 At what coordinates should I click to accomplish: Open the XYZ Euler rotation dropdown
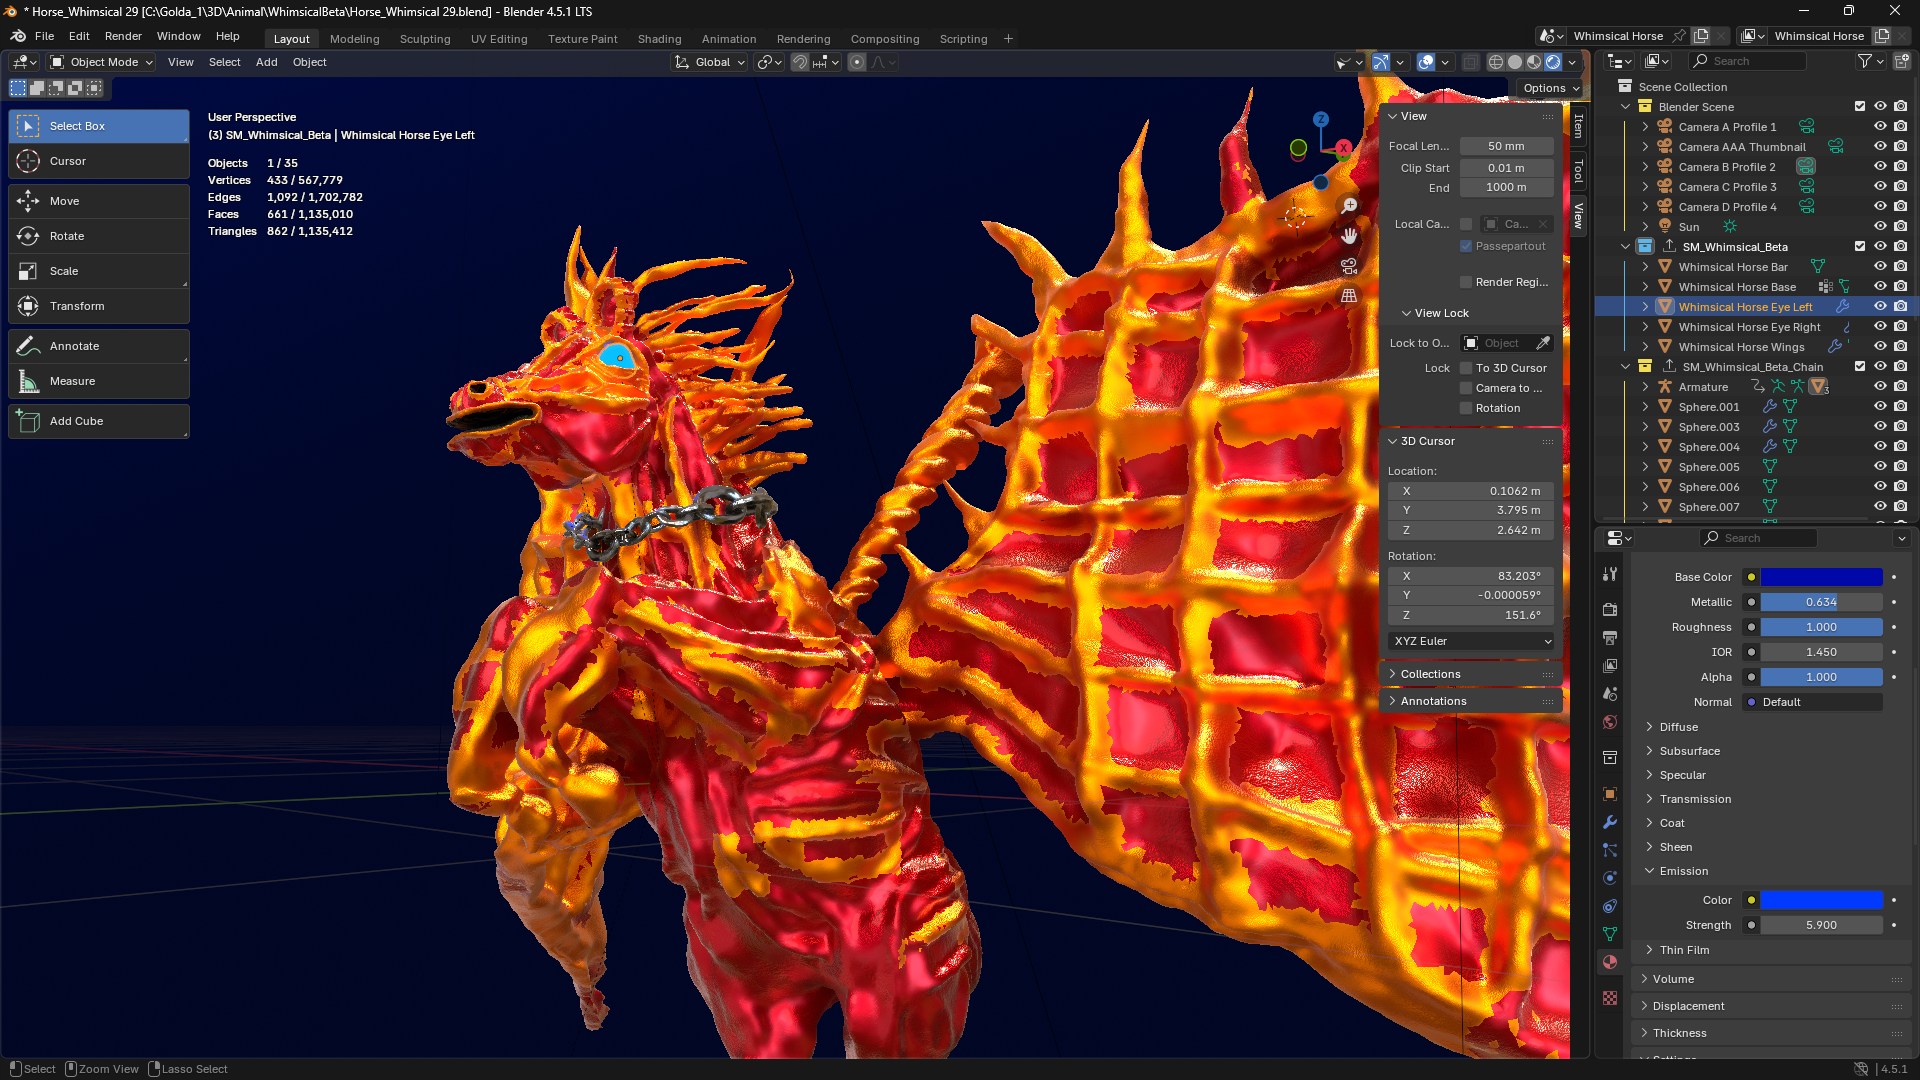pyautogui.click(x=1471, y=641)
